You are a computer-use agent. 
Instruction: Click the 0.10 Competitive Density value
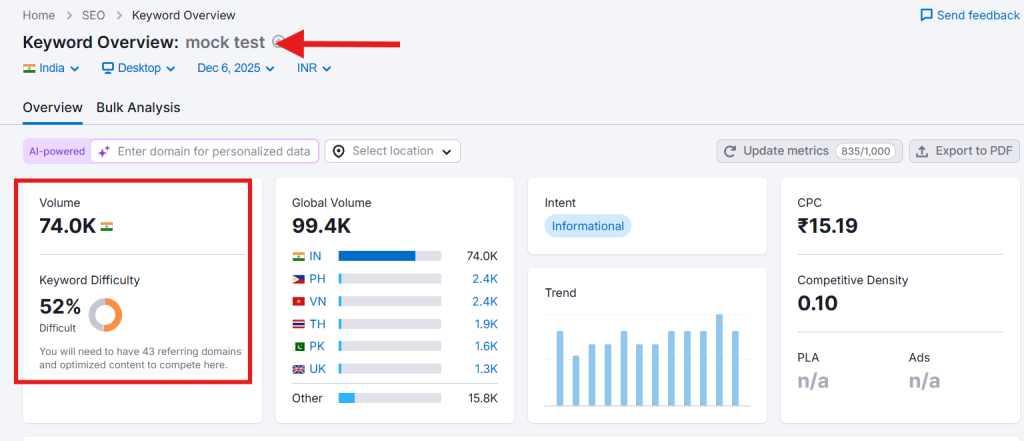(x=818, y=303)
